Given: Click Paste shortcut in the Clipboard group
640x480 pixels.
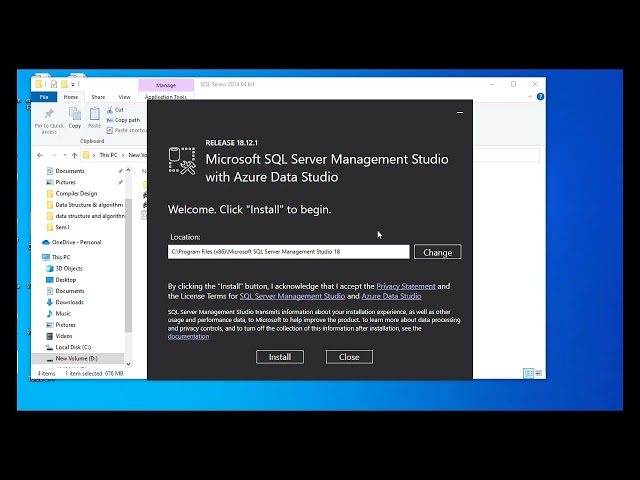Looking at the screenshot, I should [x=127, y=130].
